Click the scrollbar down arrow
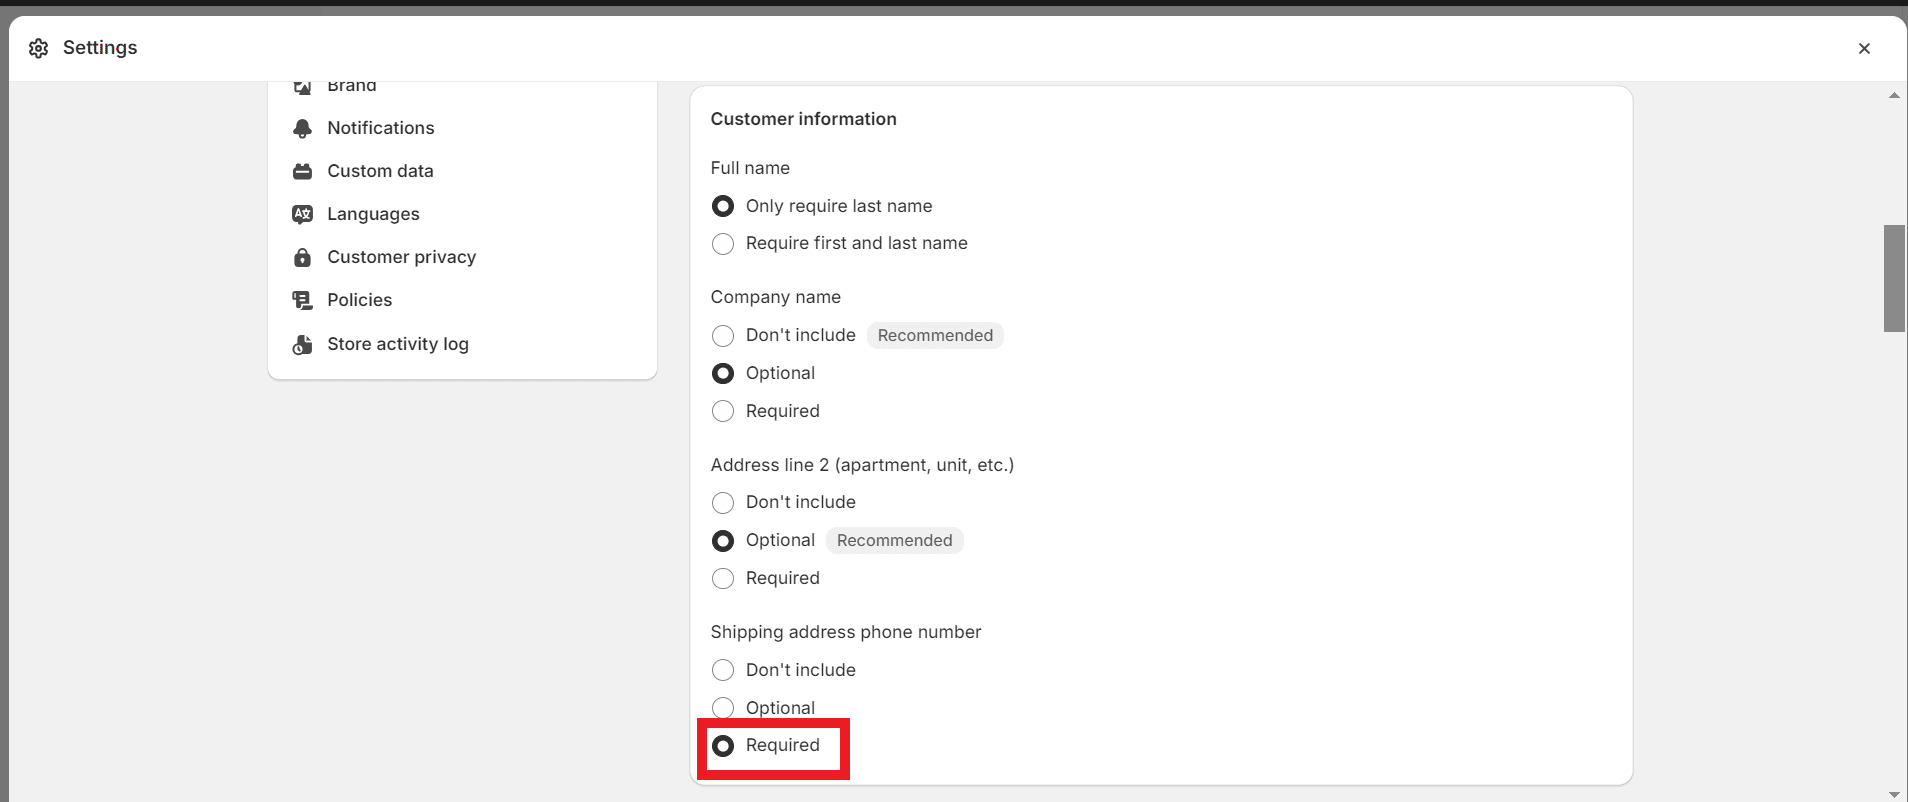This screenshot has width=1908, height=802. tap(1894, 795)
